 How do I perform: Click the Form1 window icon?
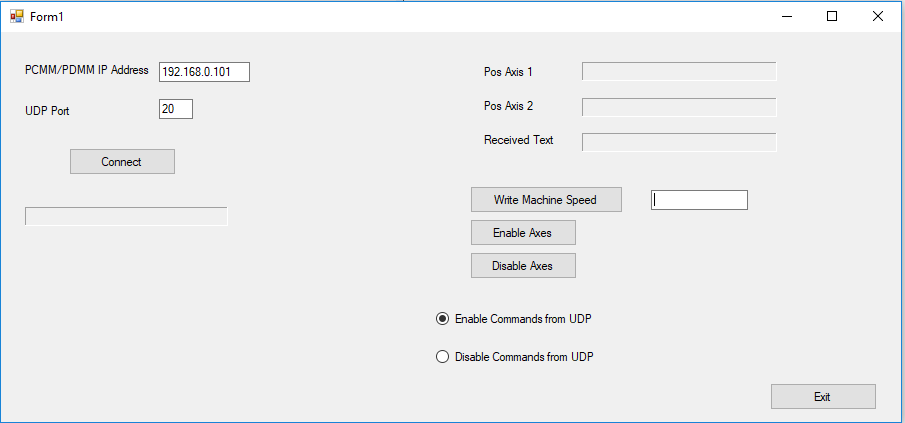[x=17, y=16]
